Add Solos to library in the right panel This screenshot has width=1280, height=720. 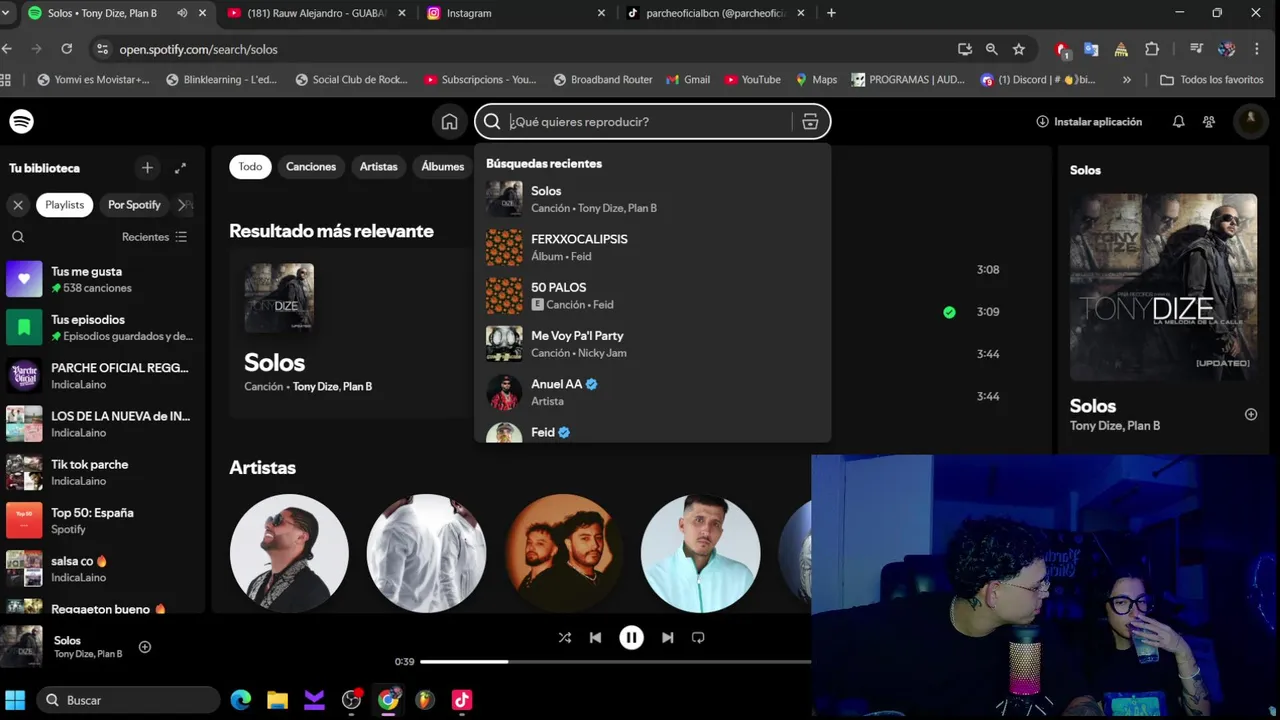pyautogui.click(x=1250, y=414)
